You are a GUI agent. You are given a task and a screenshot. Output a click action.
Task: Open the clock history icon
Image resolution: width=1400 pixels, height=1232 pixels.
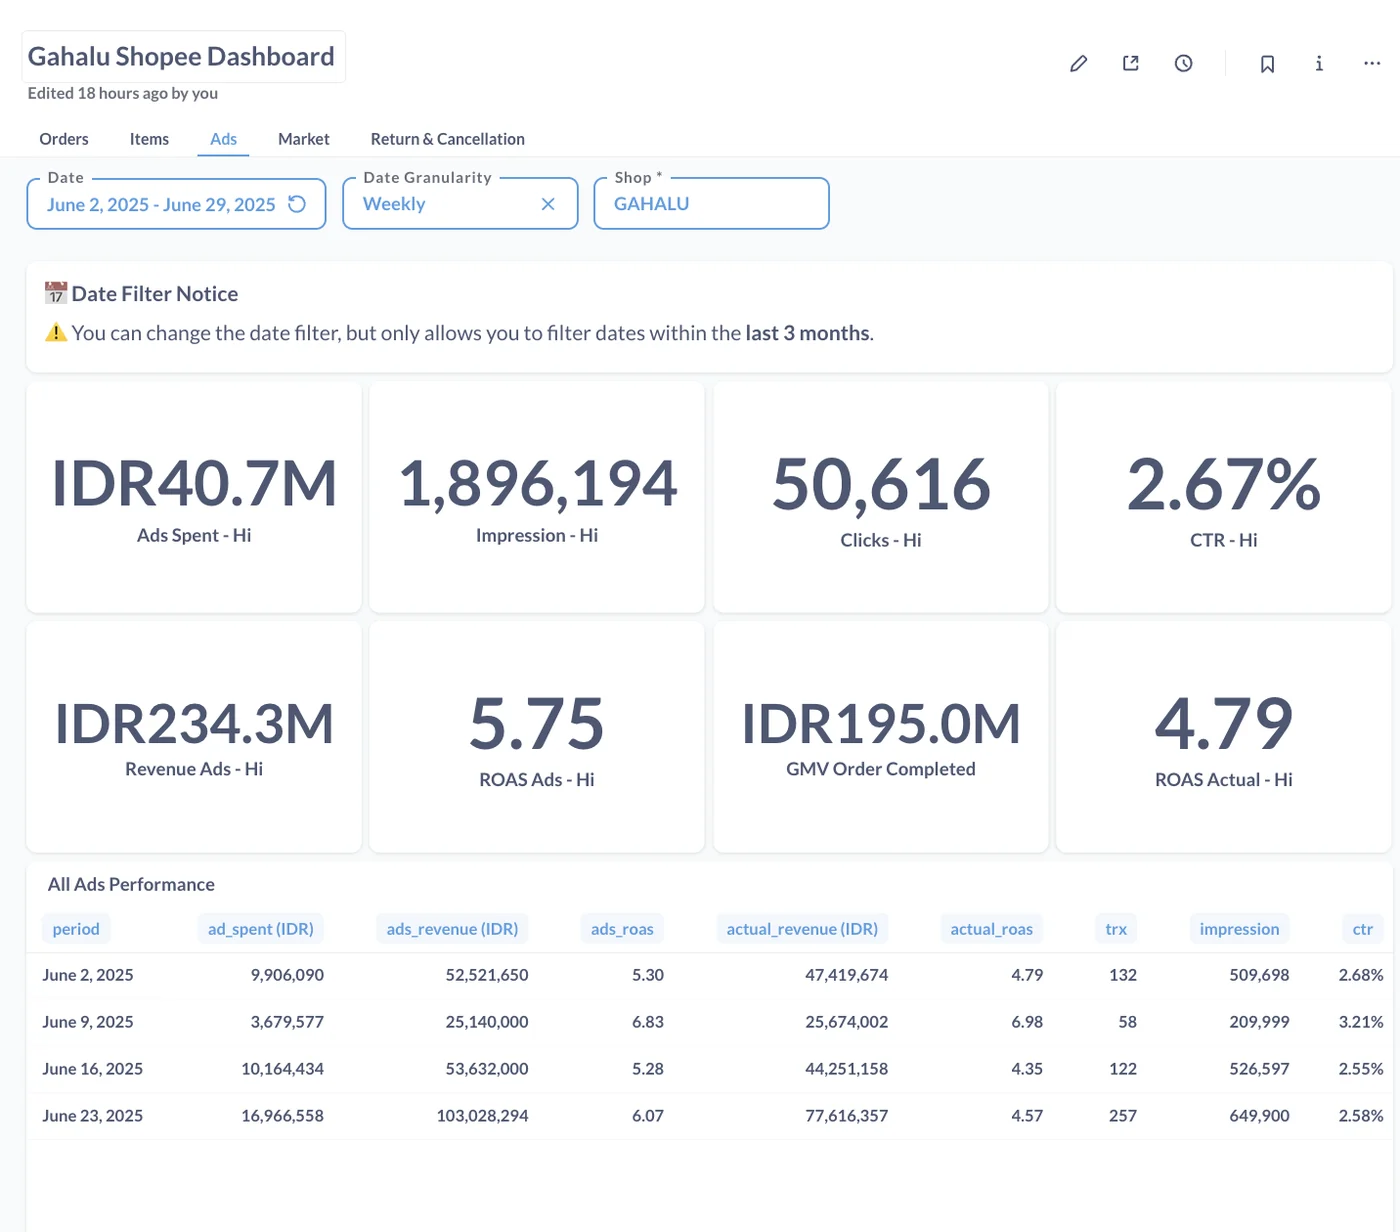coord(1183,64)
